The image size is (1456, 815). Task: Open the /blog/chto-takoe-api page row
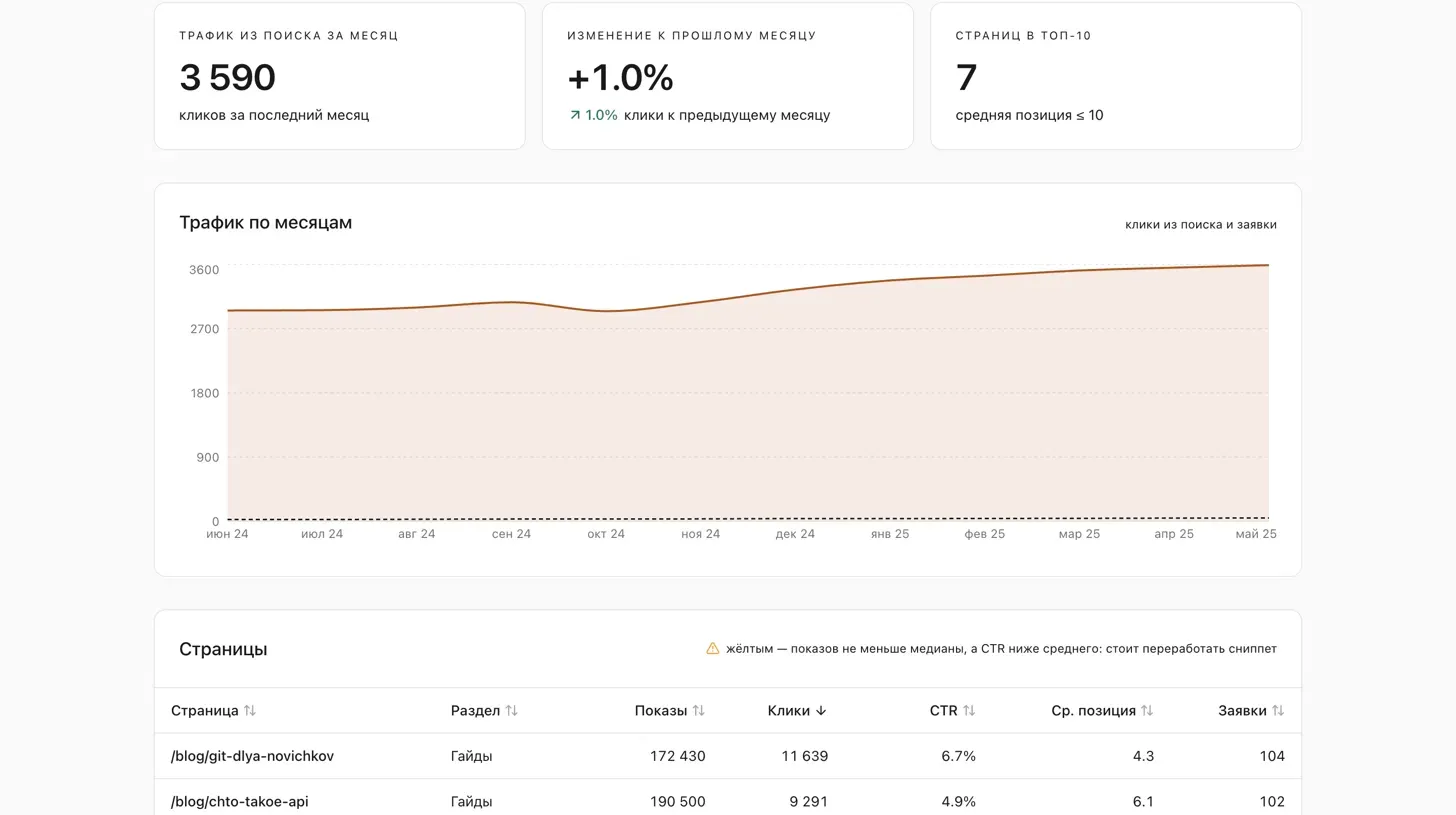tap(728, 801)
